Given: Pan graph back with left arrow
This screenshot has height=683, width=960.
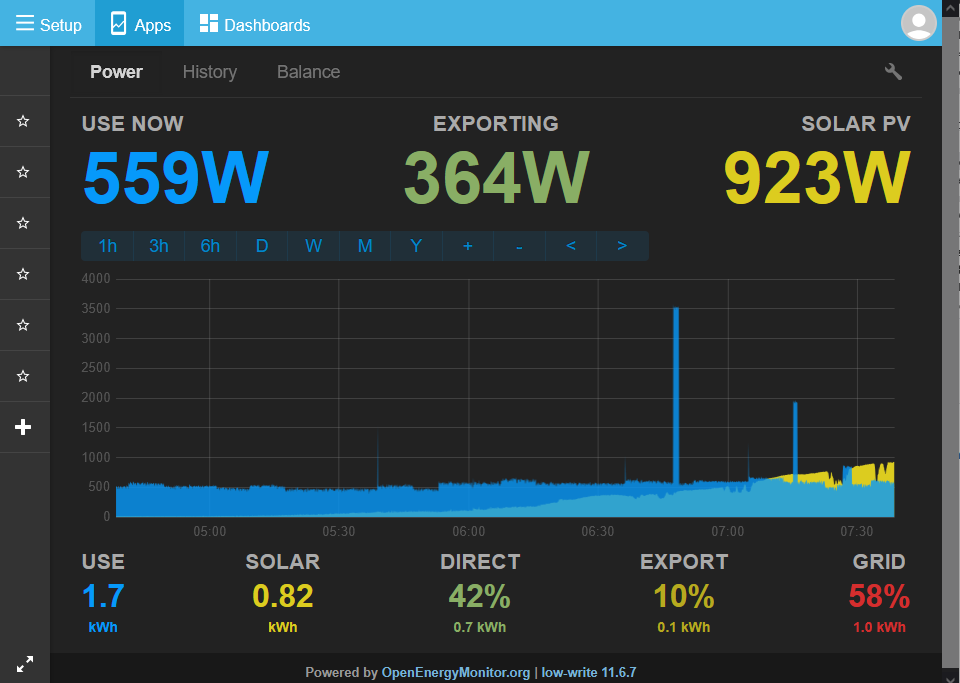Looking at the screenshot, I should (x=571, y=246).
